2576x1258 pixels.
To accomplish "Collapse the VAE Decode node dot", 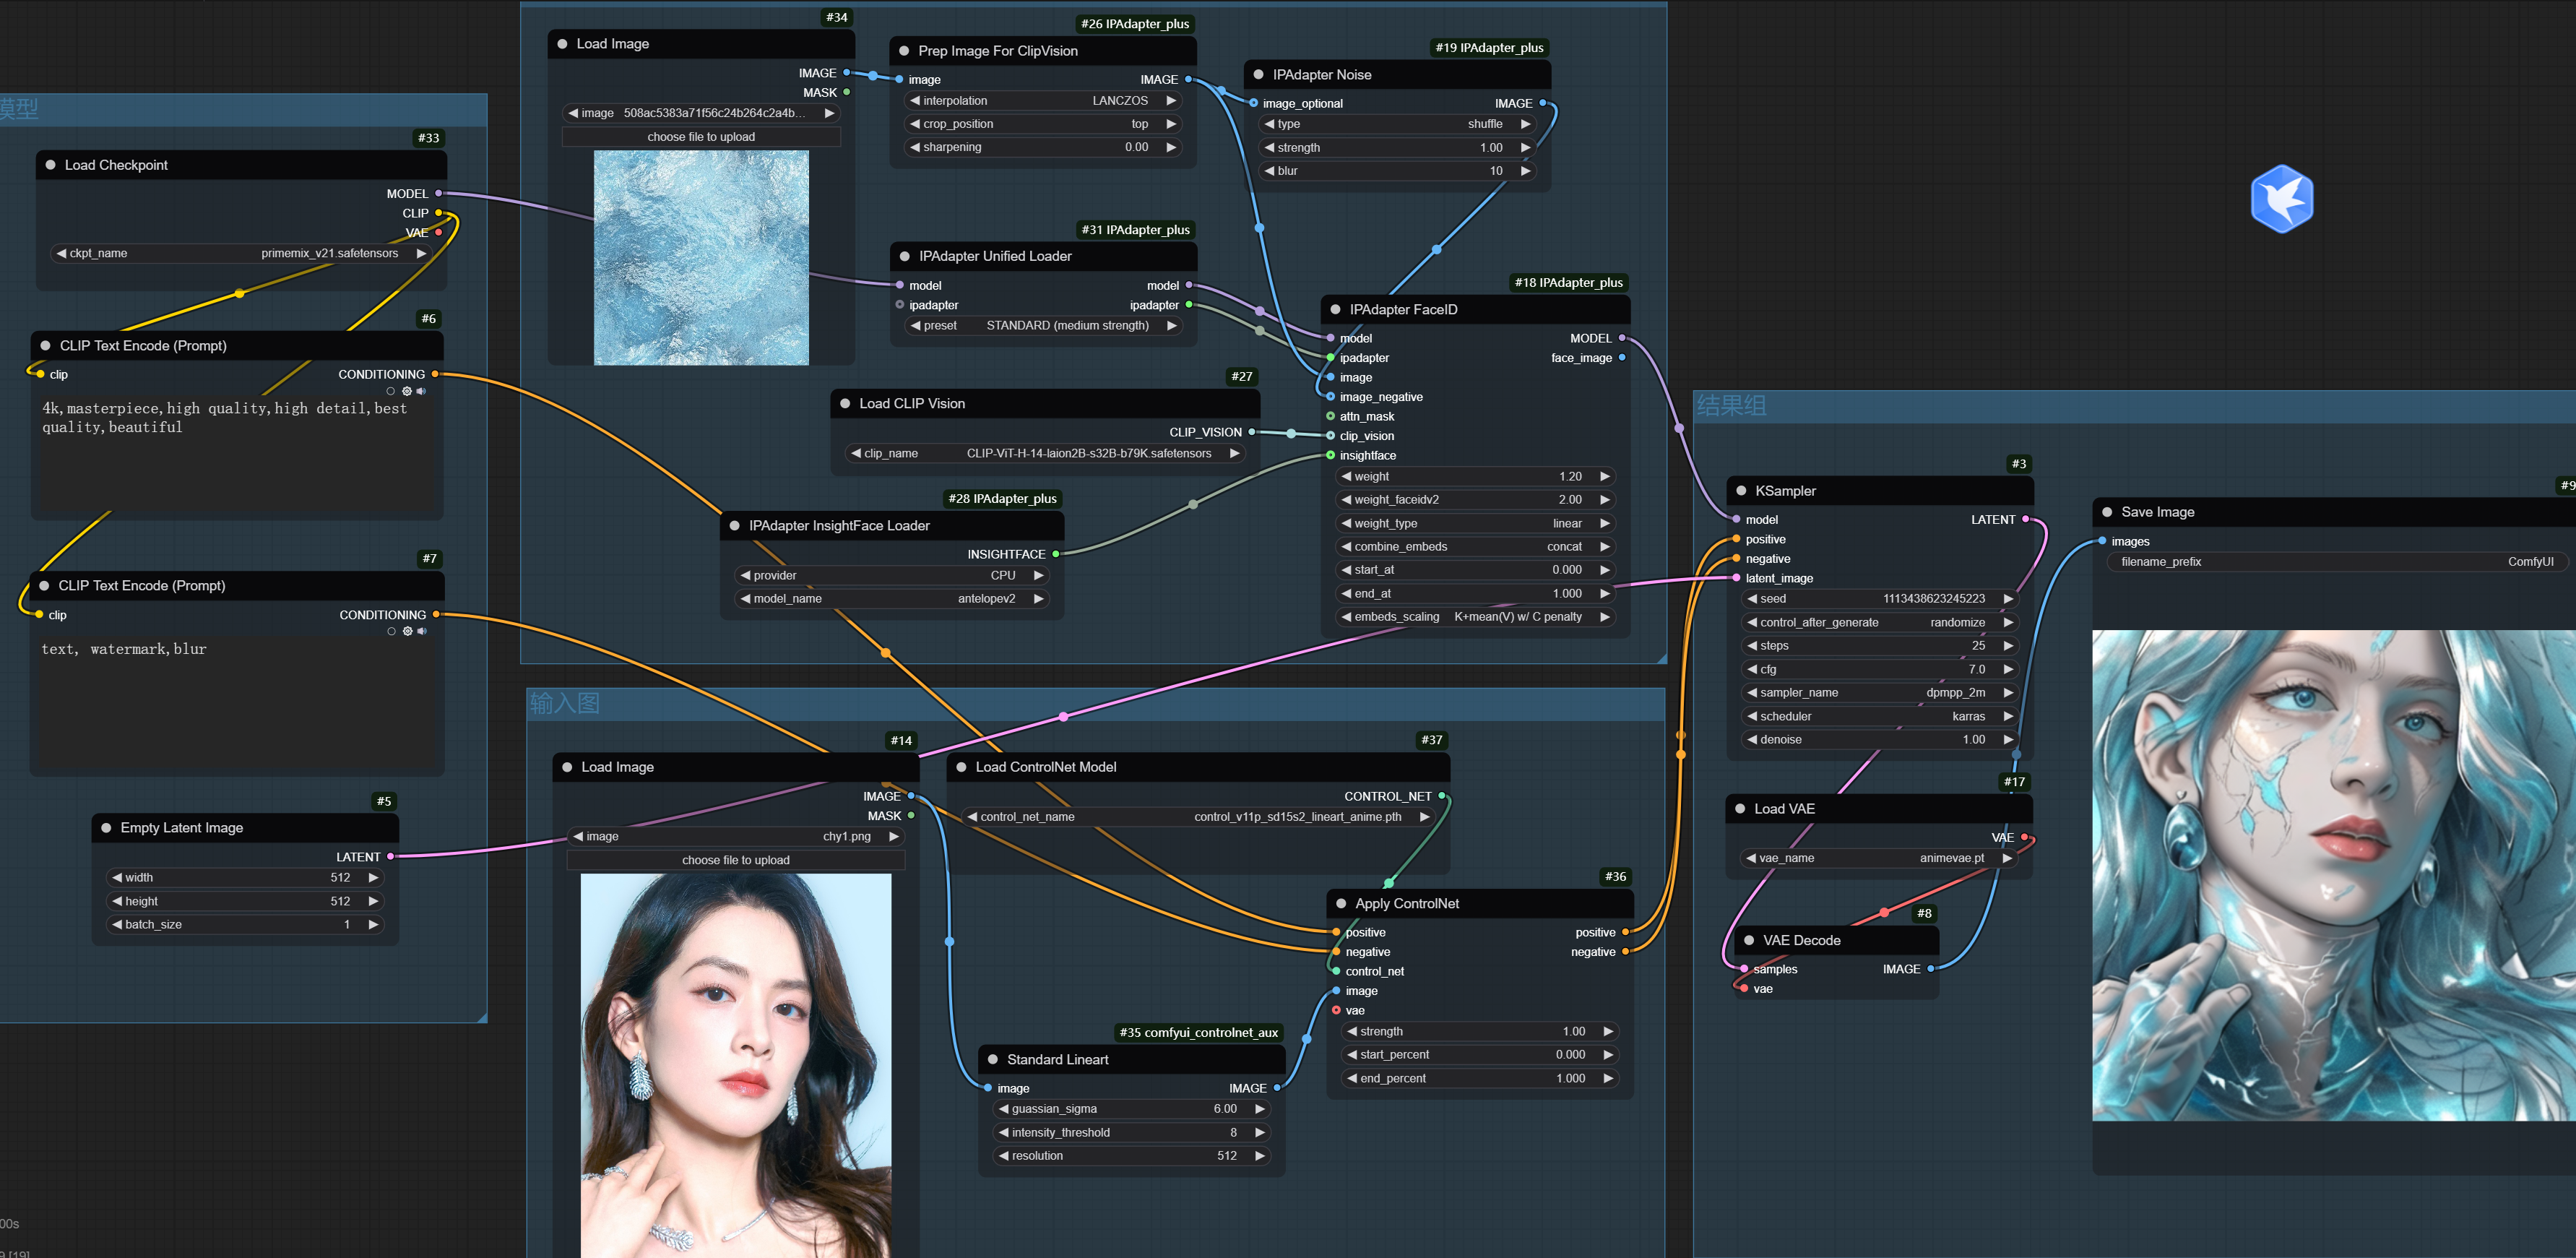I will pos(1749,941).
